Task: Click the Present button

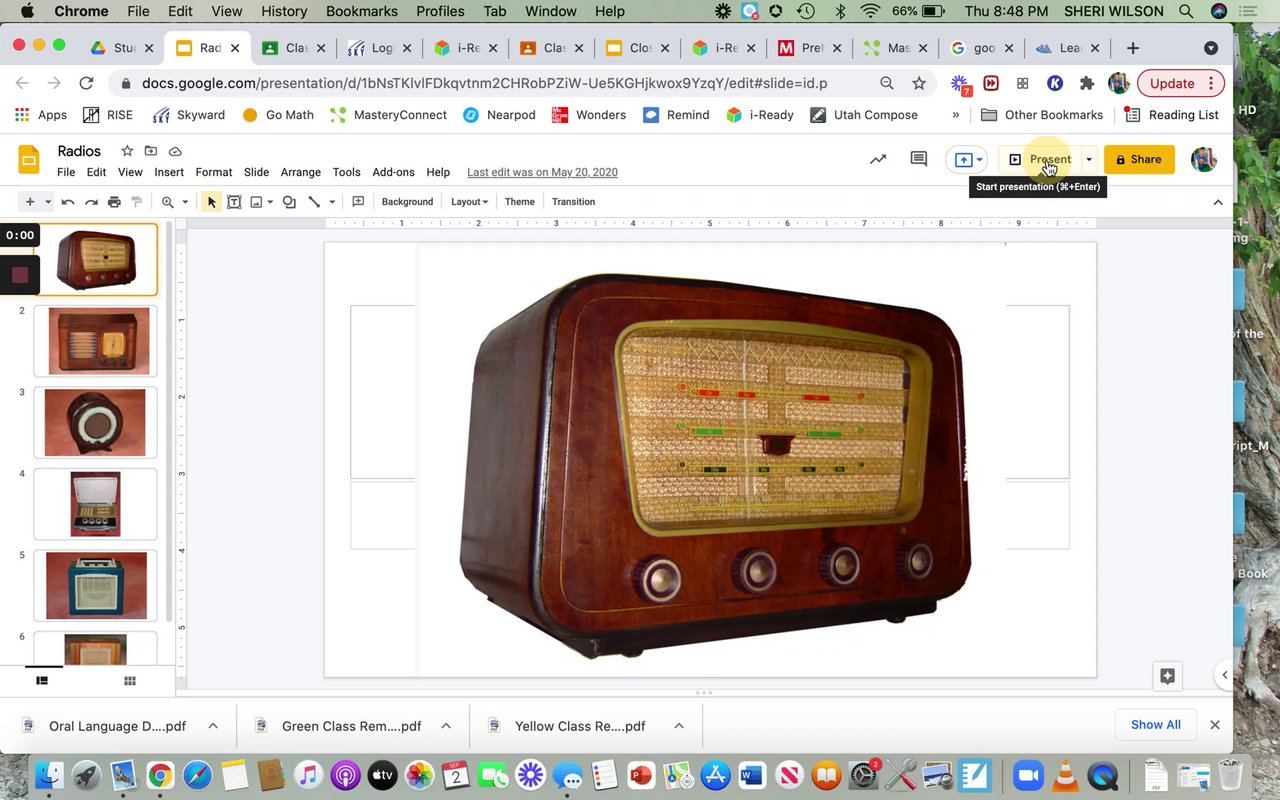Action: tap(1040, 159)
